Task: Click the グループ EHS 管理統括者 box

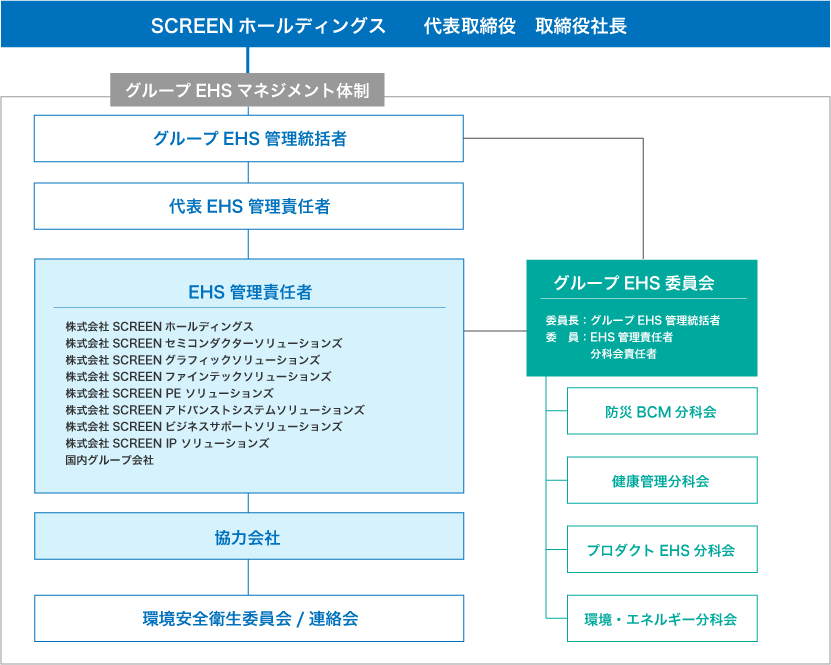Action: coord(249,138)
